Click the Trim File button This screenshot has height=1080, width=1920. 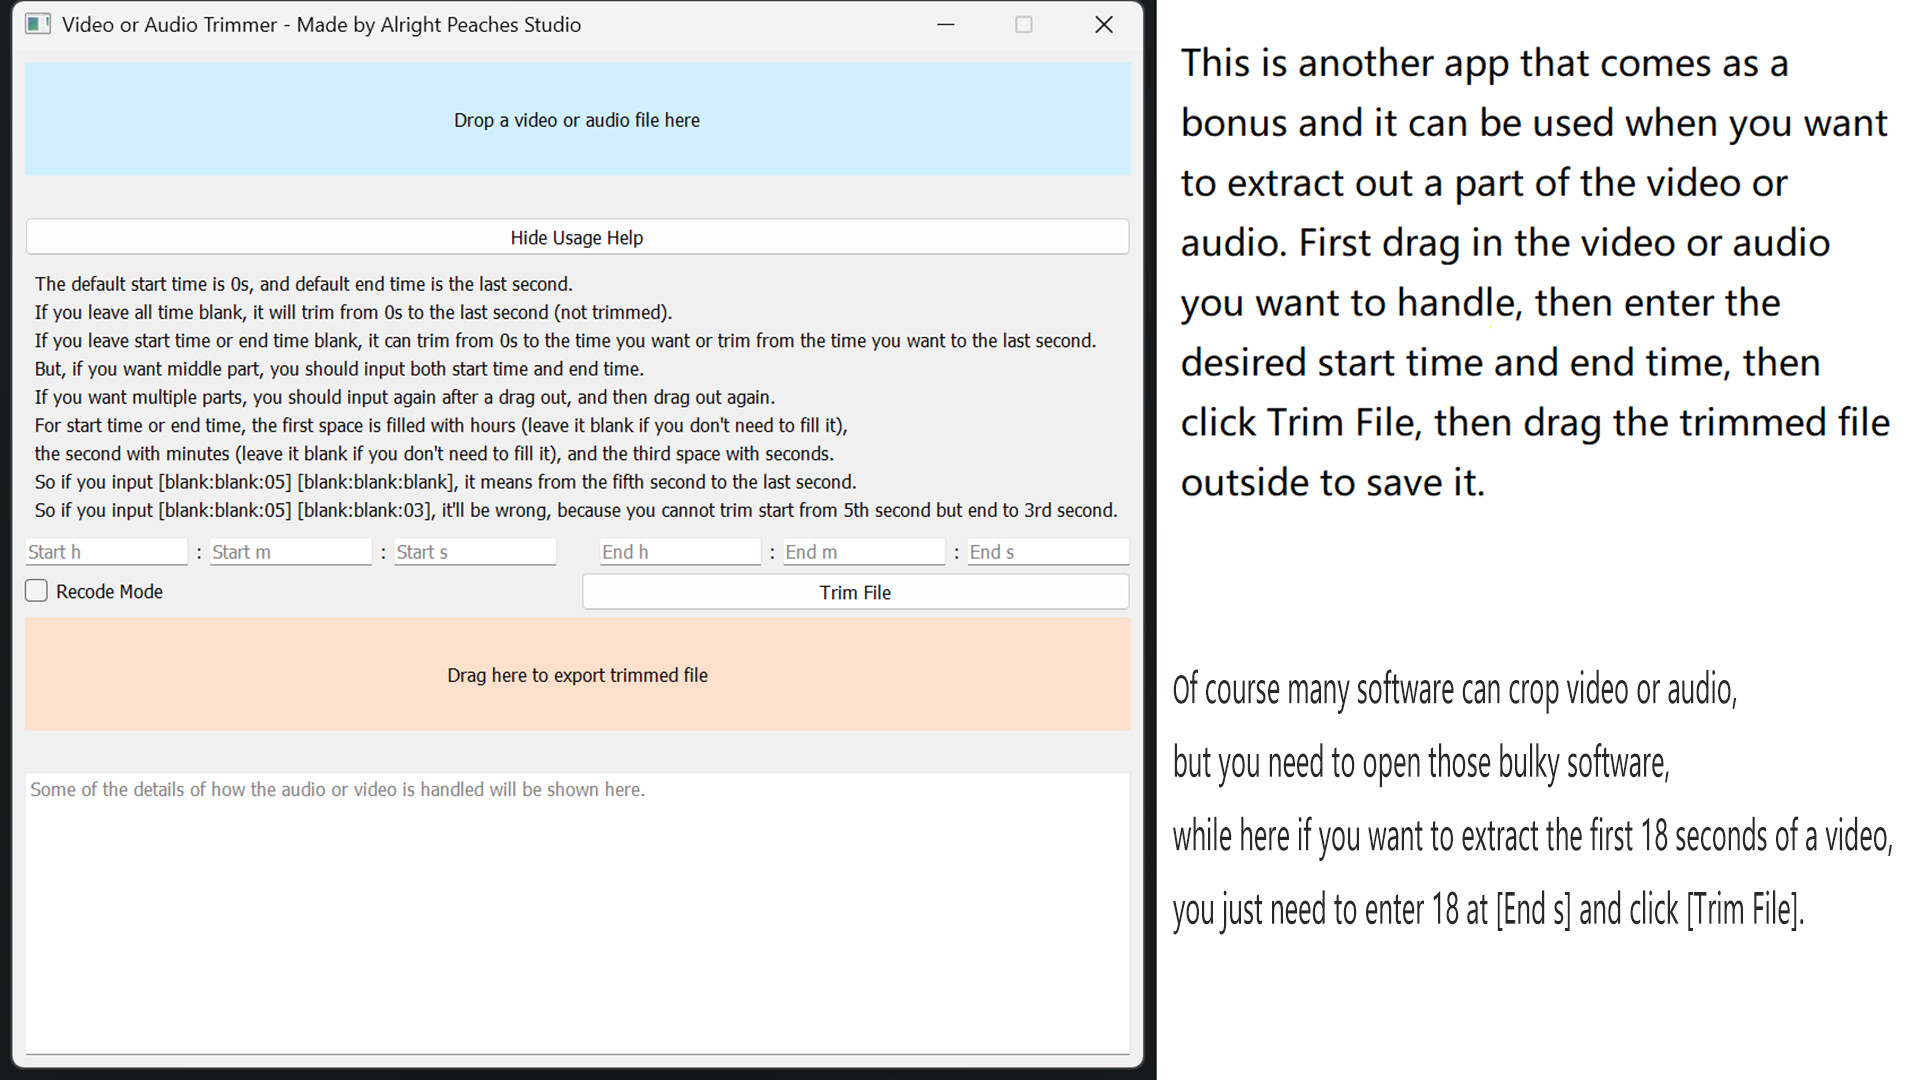click(854, 591)
